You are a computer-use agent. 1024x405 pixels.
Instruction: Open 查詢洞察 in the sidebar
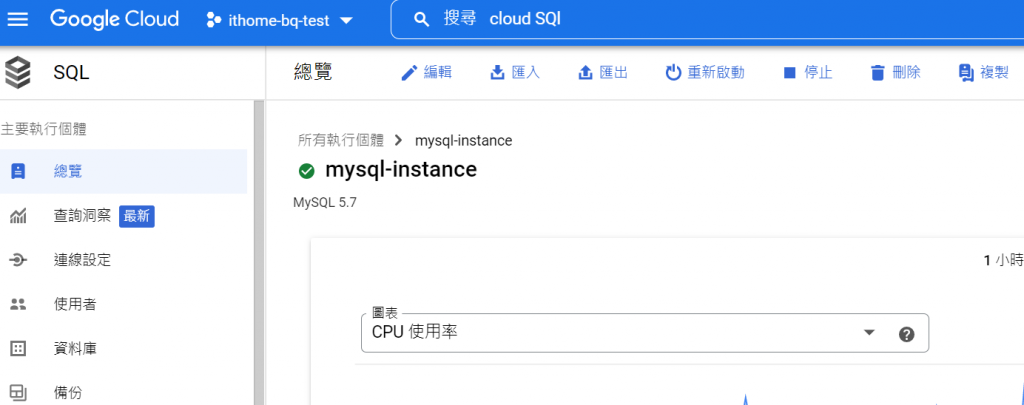[82, 216]
